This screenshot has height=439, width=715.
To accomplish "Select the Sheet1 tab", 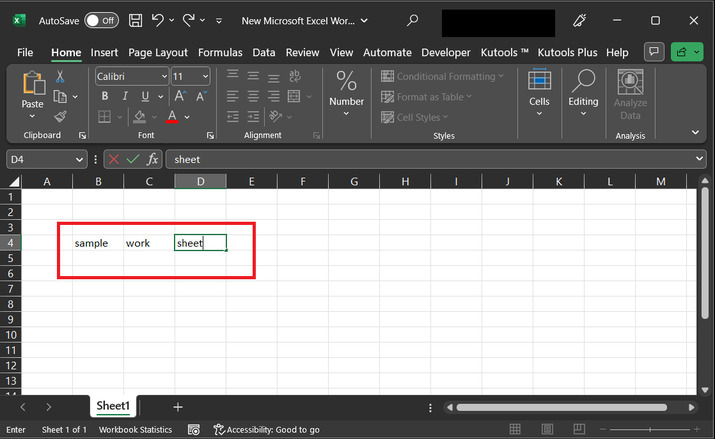I will (x=113, y=406).
